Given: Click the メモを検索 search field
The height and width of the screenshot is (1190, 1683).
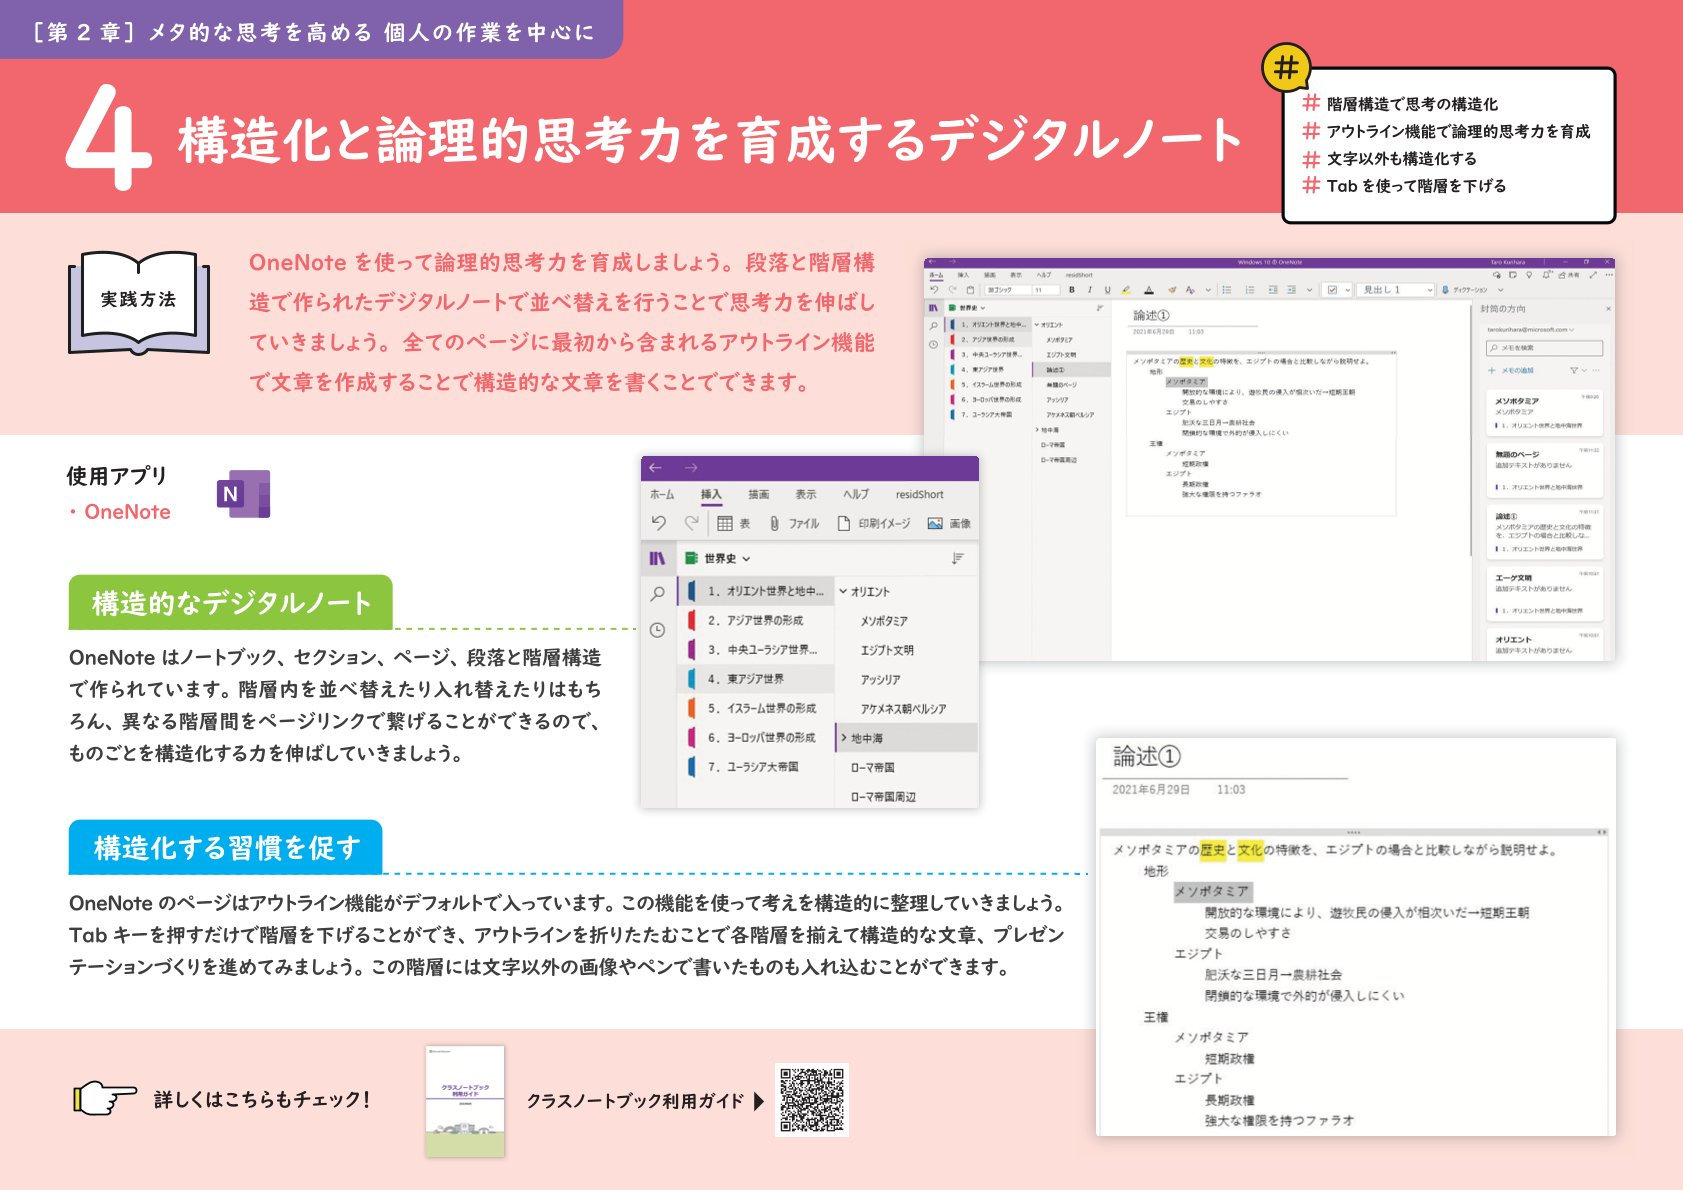Looking at the screenshot, I should (x=1545, y=347).
